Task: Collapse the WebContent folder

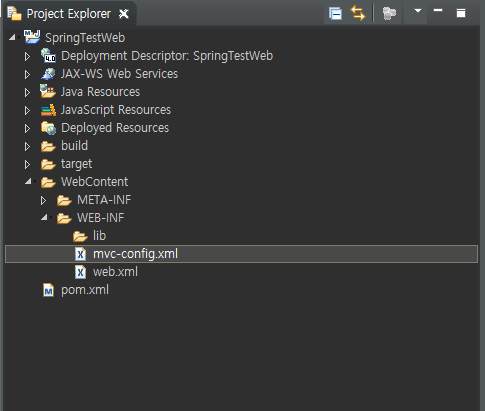Action: [28, 181]
